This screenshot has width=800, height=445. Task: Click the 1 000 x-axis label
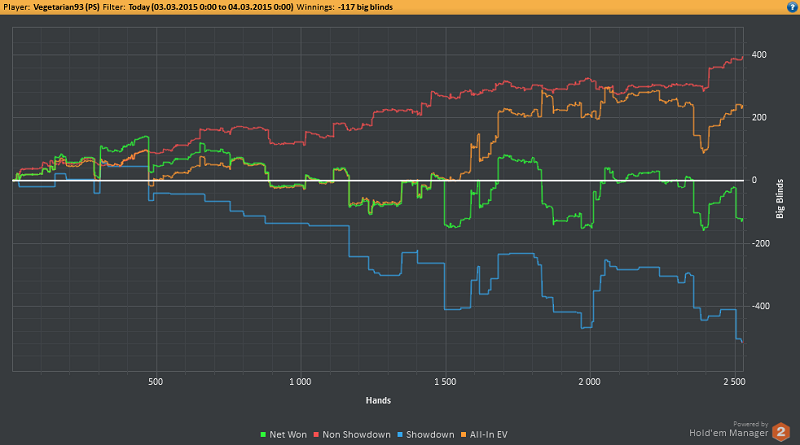click(300, 382)
